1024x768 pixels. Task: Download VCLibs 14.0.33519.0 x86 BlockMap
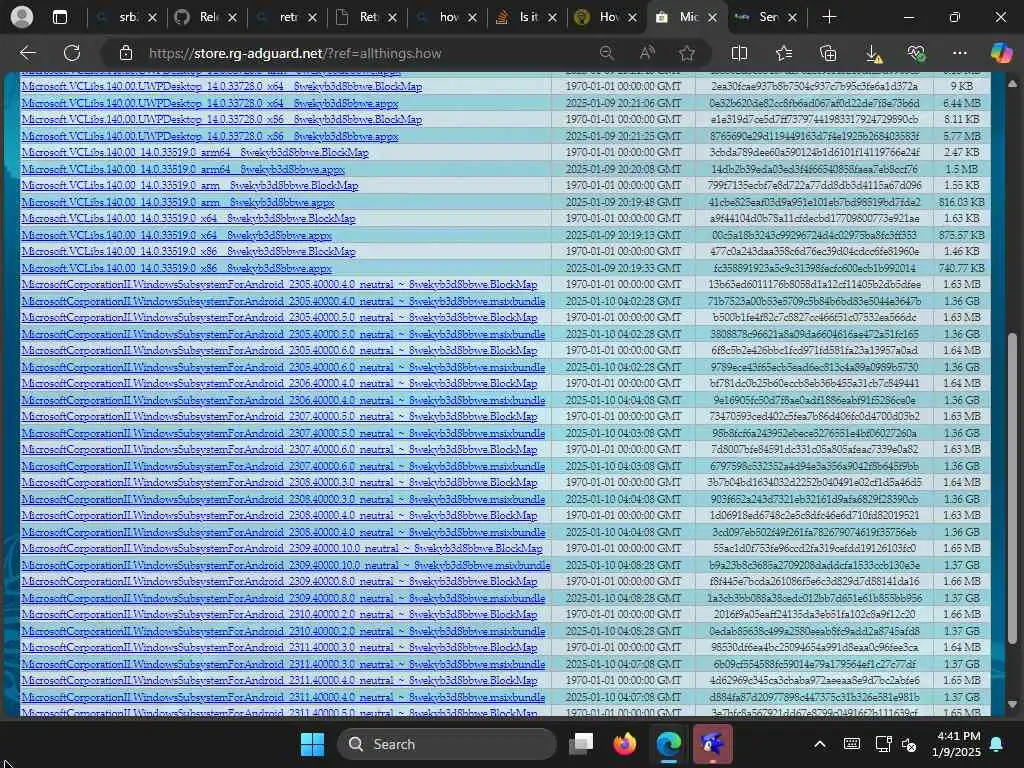(x=188, y=251)
